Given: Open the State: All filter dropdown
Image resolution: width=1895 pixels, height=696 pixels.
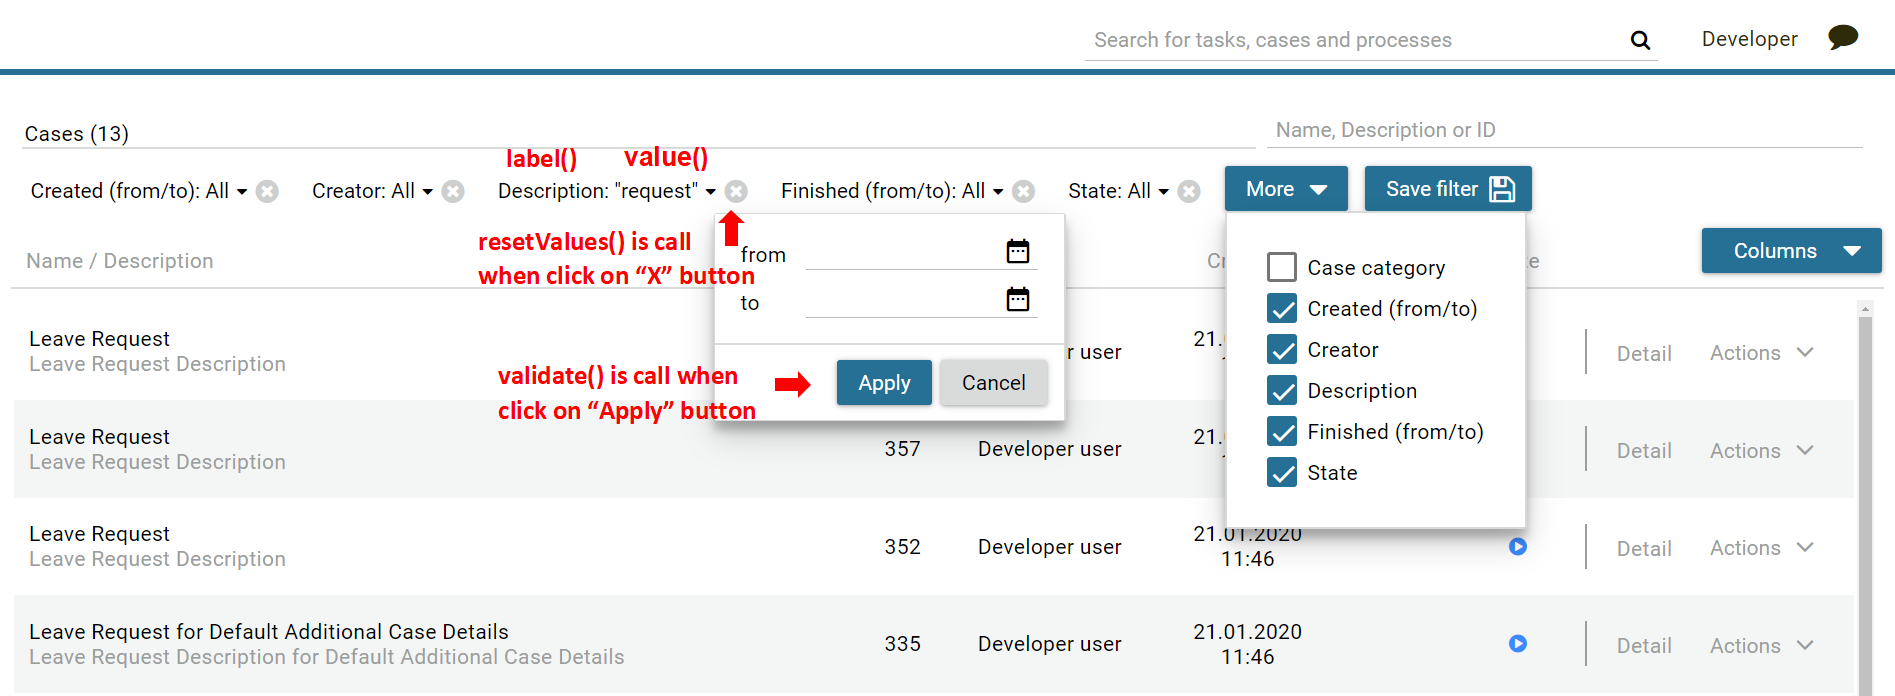Looking at the screenshot, I should (1117, 191).
